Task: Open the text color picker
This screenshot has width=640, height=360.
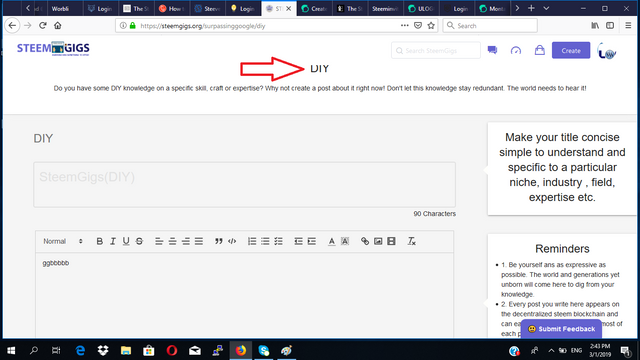Action: 332,241
